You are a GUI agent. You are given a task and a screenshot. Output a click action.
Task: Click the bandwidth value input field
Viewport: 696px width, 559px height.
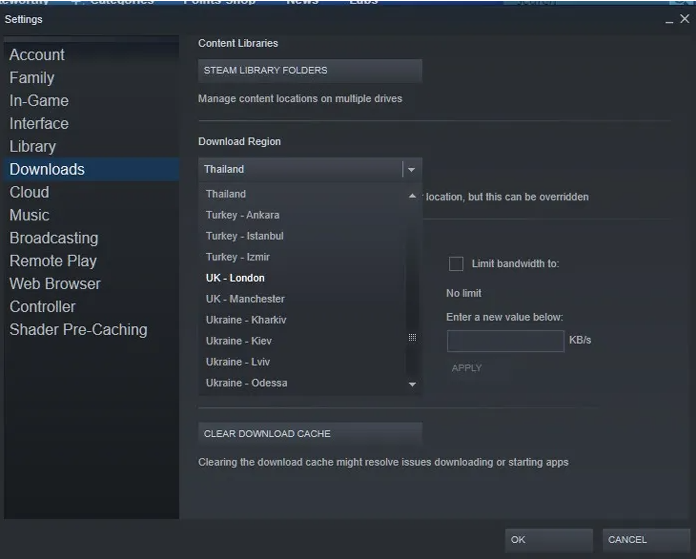pyautogui.click(x=505, y=341)
